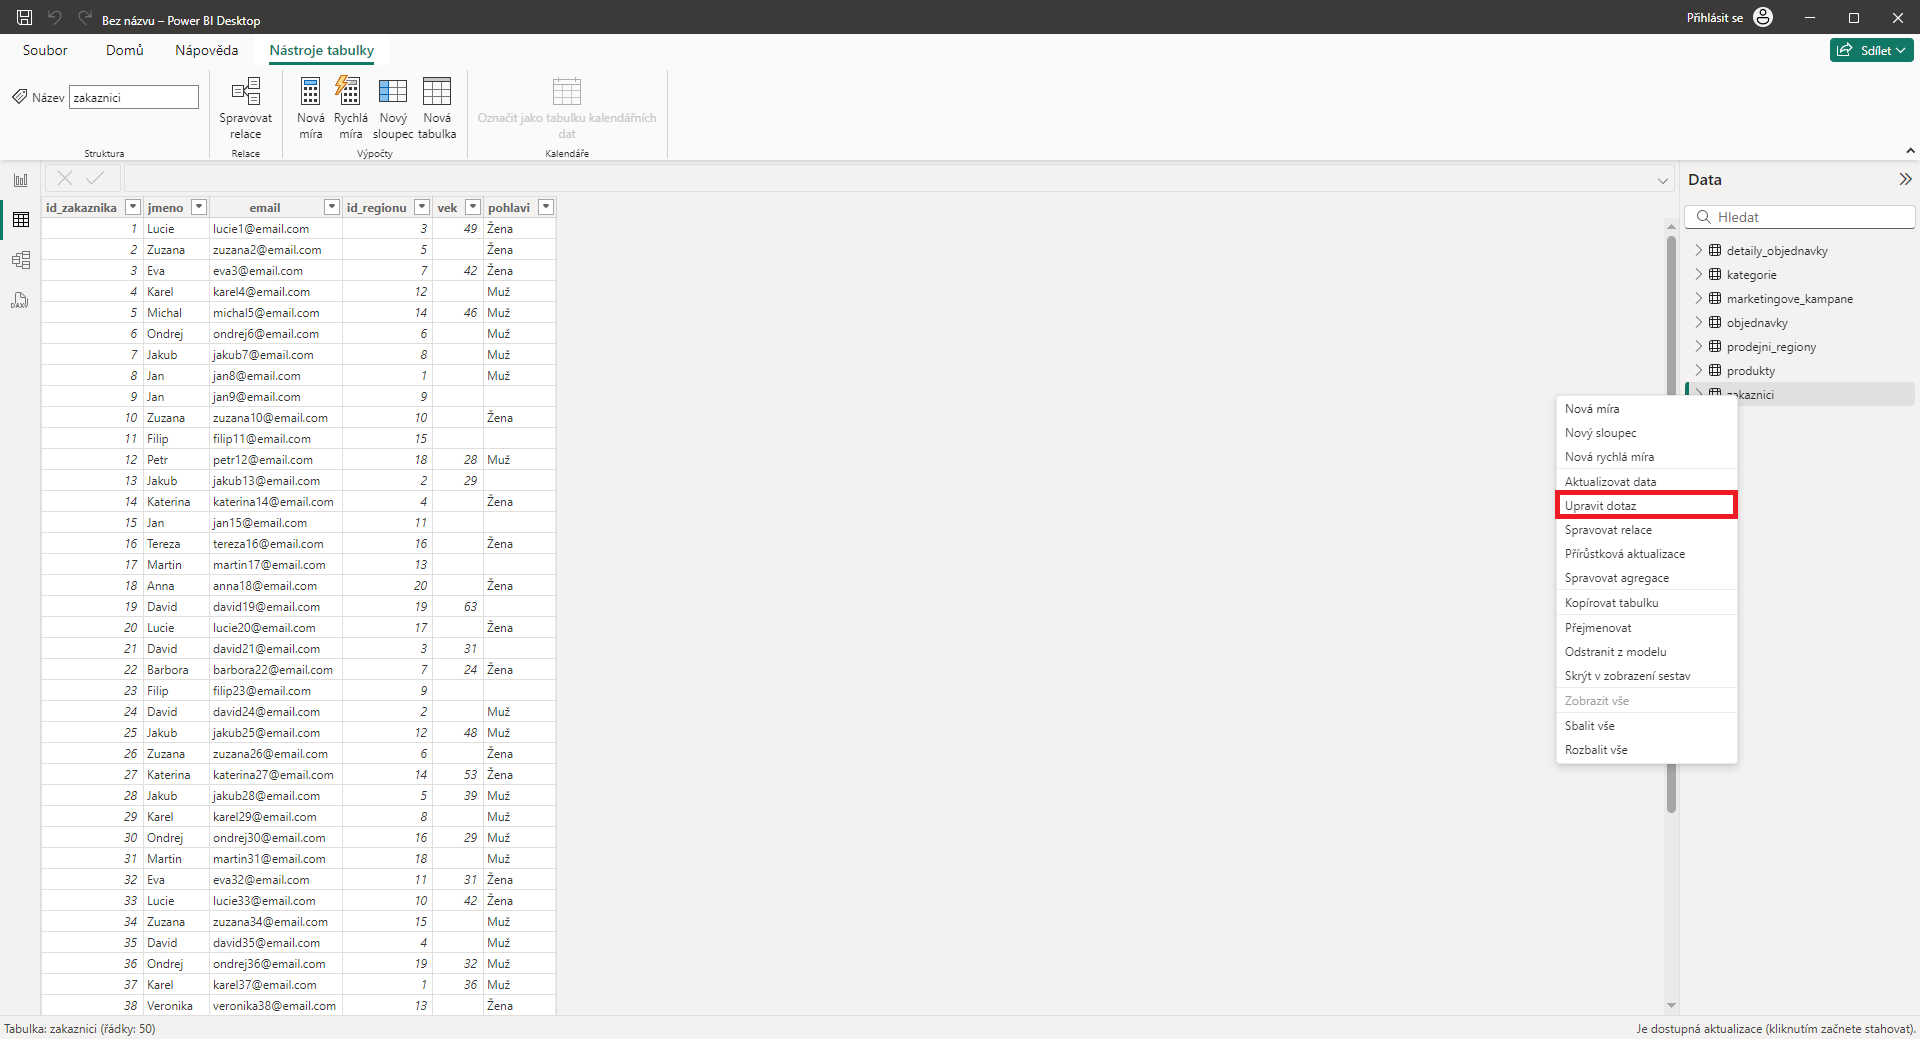Viewport: 1920px width, 1039px height.
Task: Click Přihlásit se in the title bar
Action: [1714, 17]
